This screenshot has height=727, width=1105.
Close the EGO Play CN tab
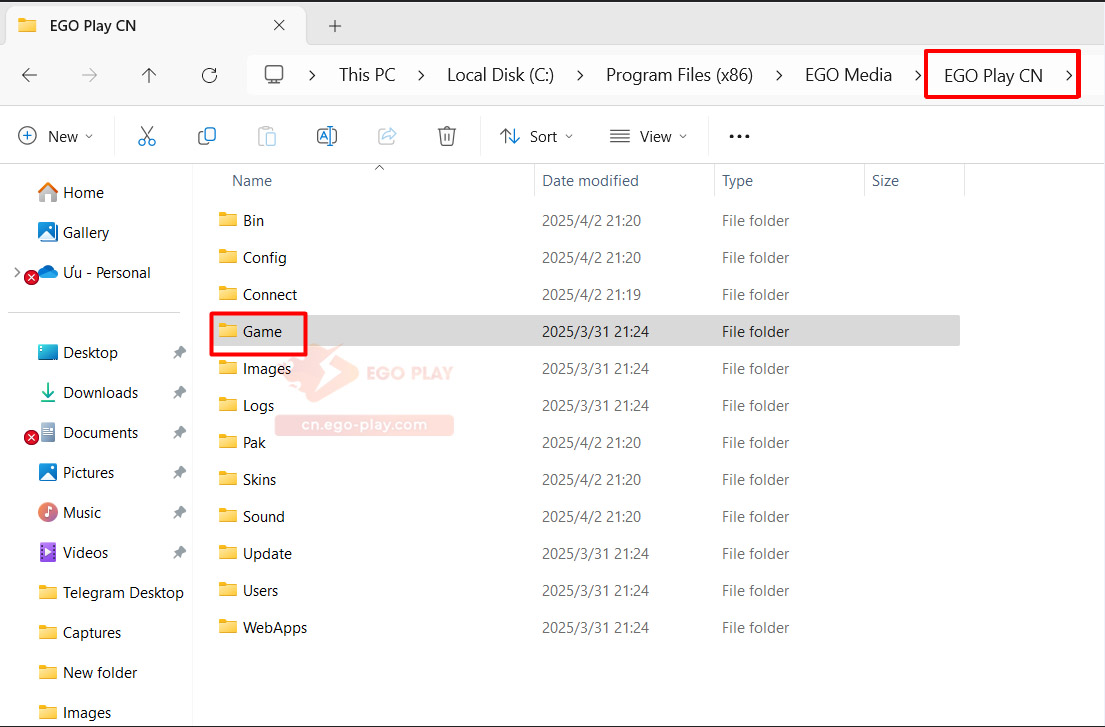pos(279,25)
